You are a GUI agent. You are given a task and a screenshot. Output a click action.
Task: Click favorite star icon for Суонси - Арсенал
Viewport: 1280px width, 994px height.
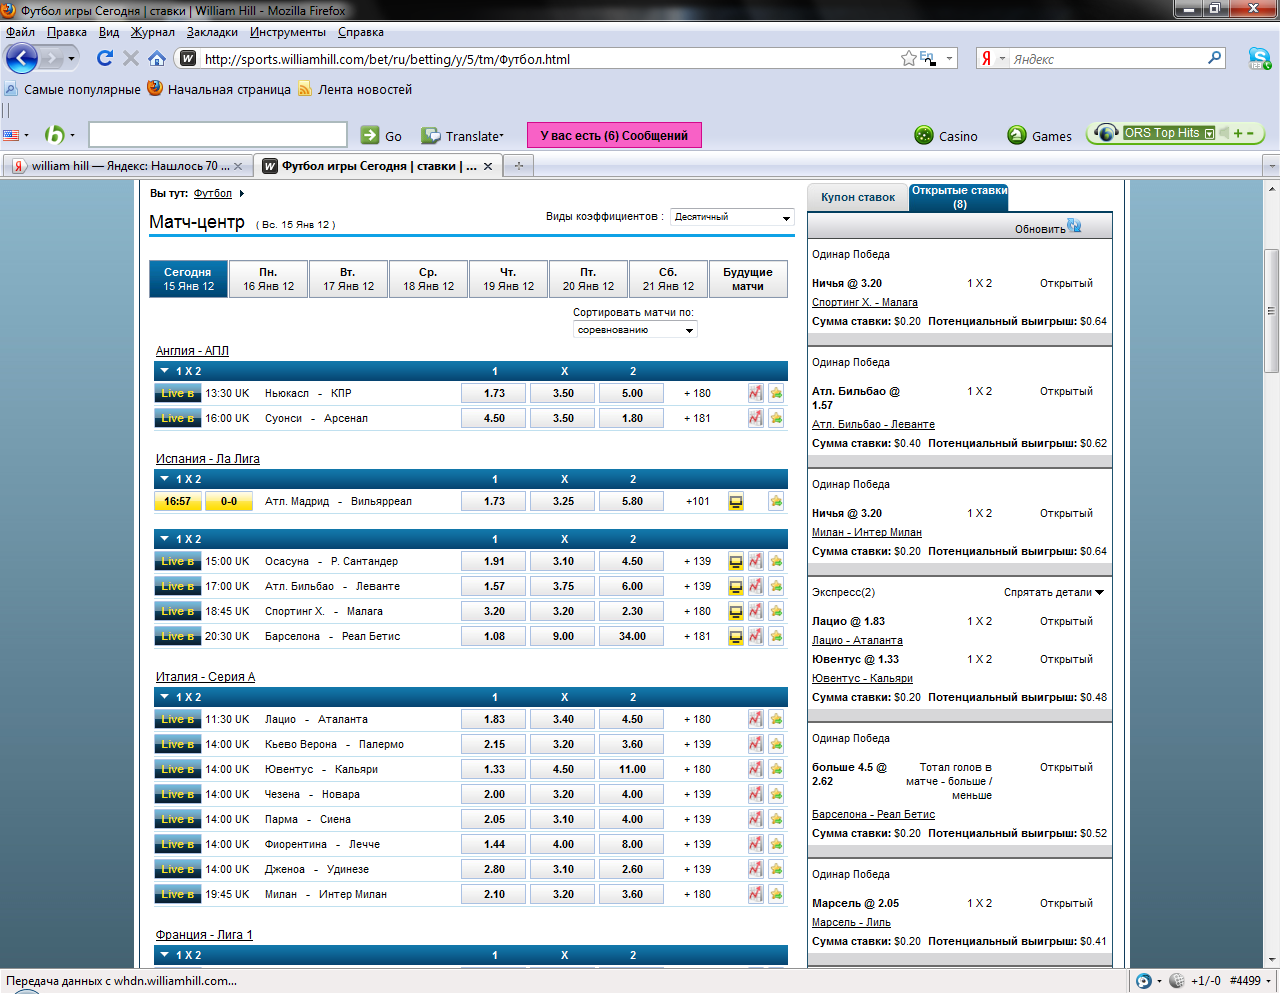click(776, 418)
